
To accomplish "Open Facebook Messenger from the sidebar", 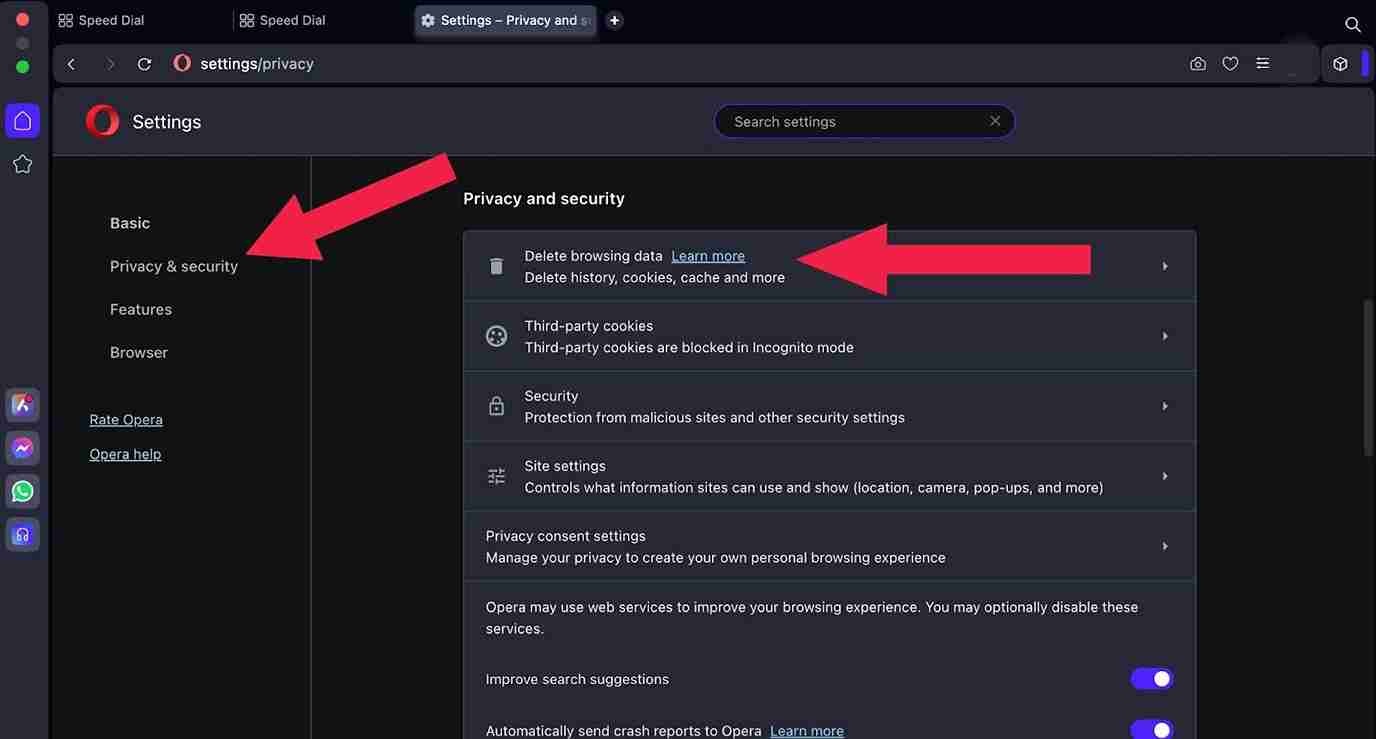I will [x=22, y=447].
